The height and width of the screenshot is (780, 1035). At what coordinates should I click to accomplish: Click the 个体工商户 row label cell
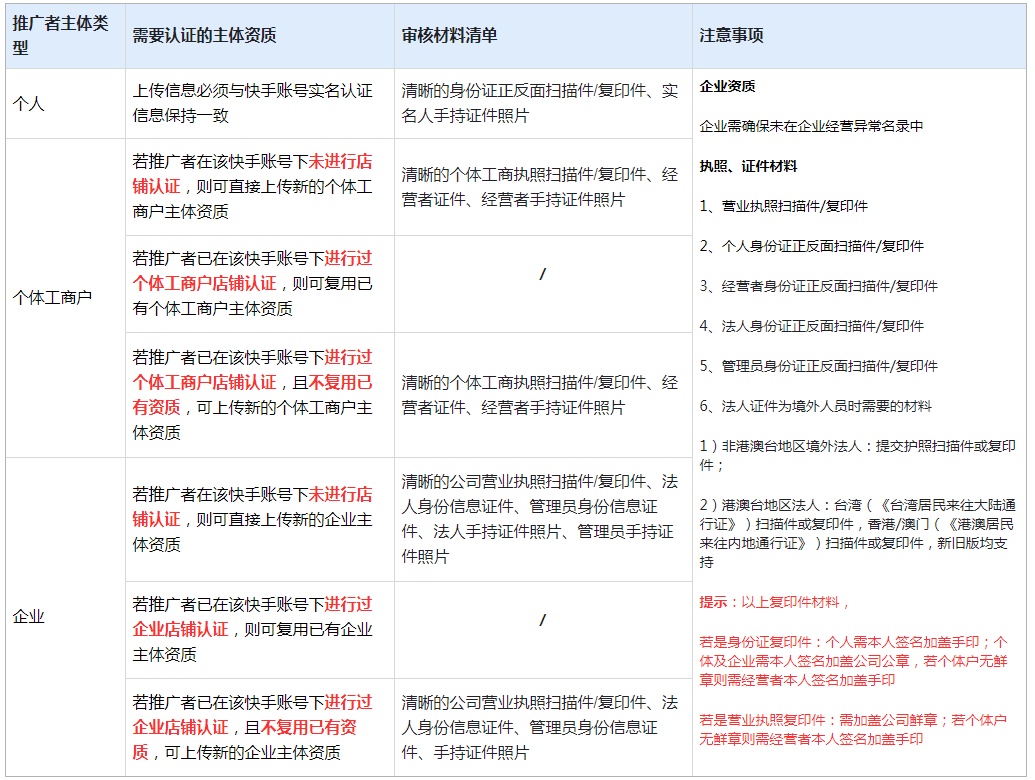65,298
